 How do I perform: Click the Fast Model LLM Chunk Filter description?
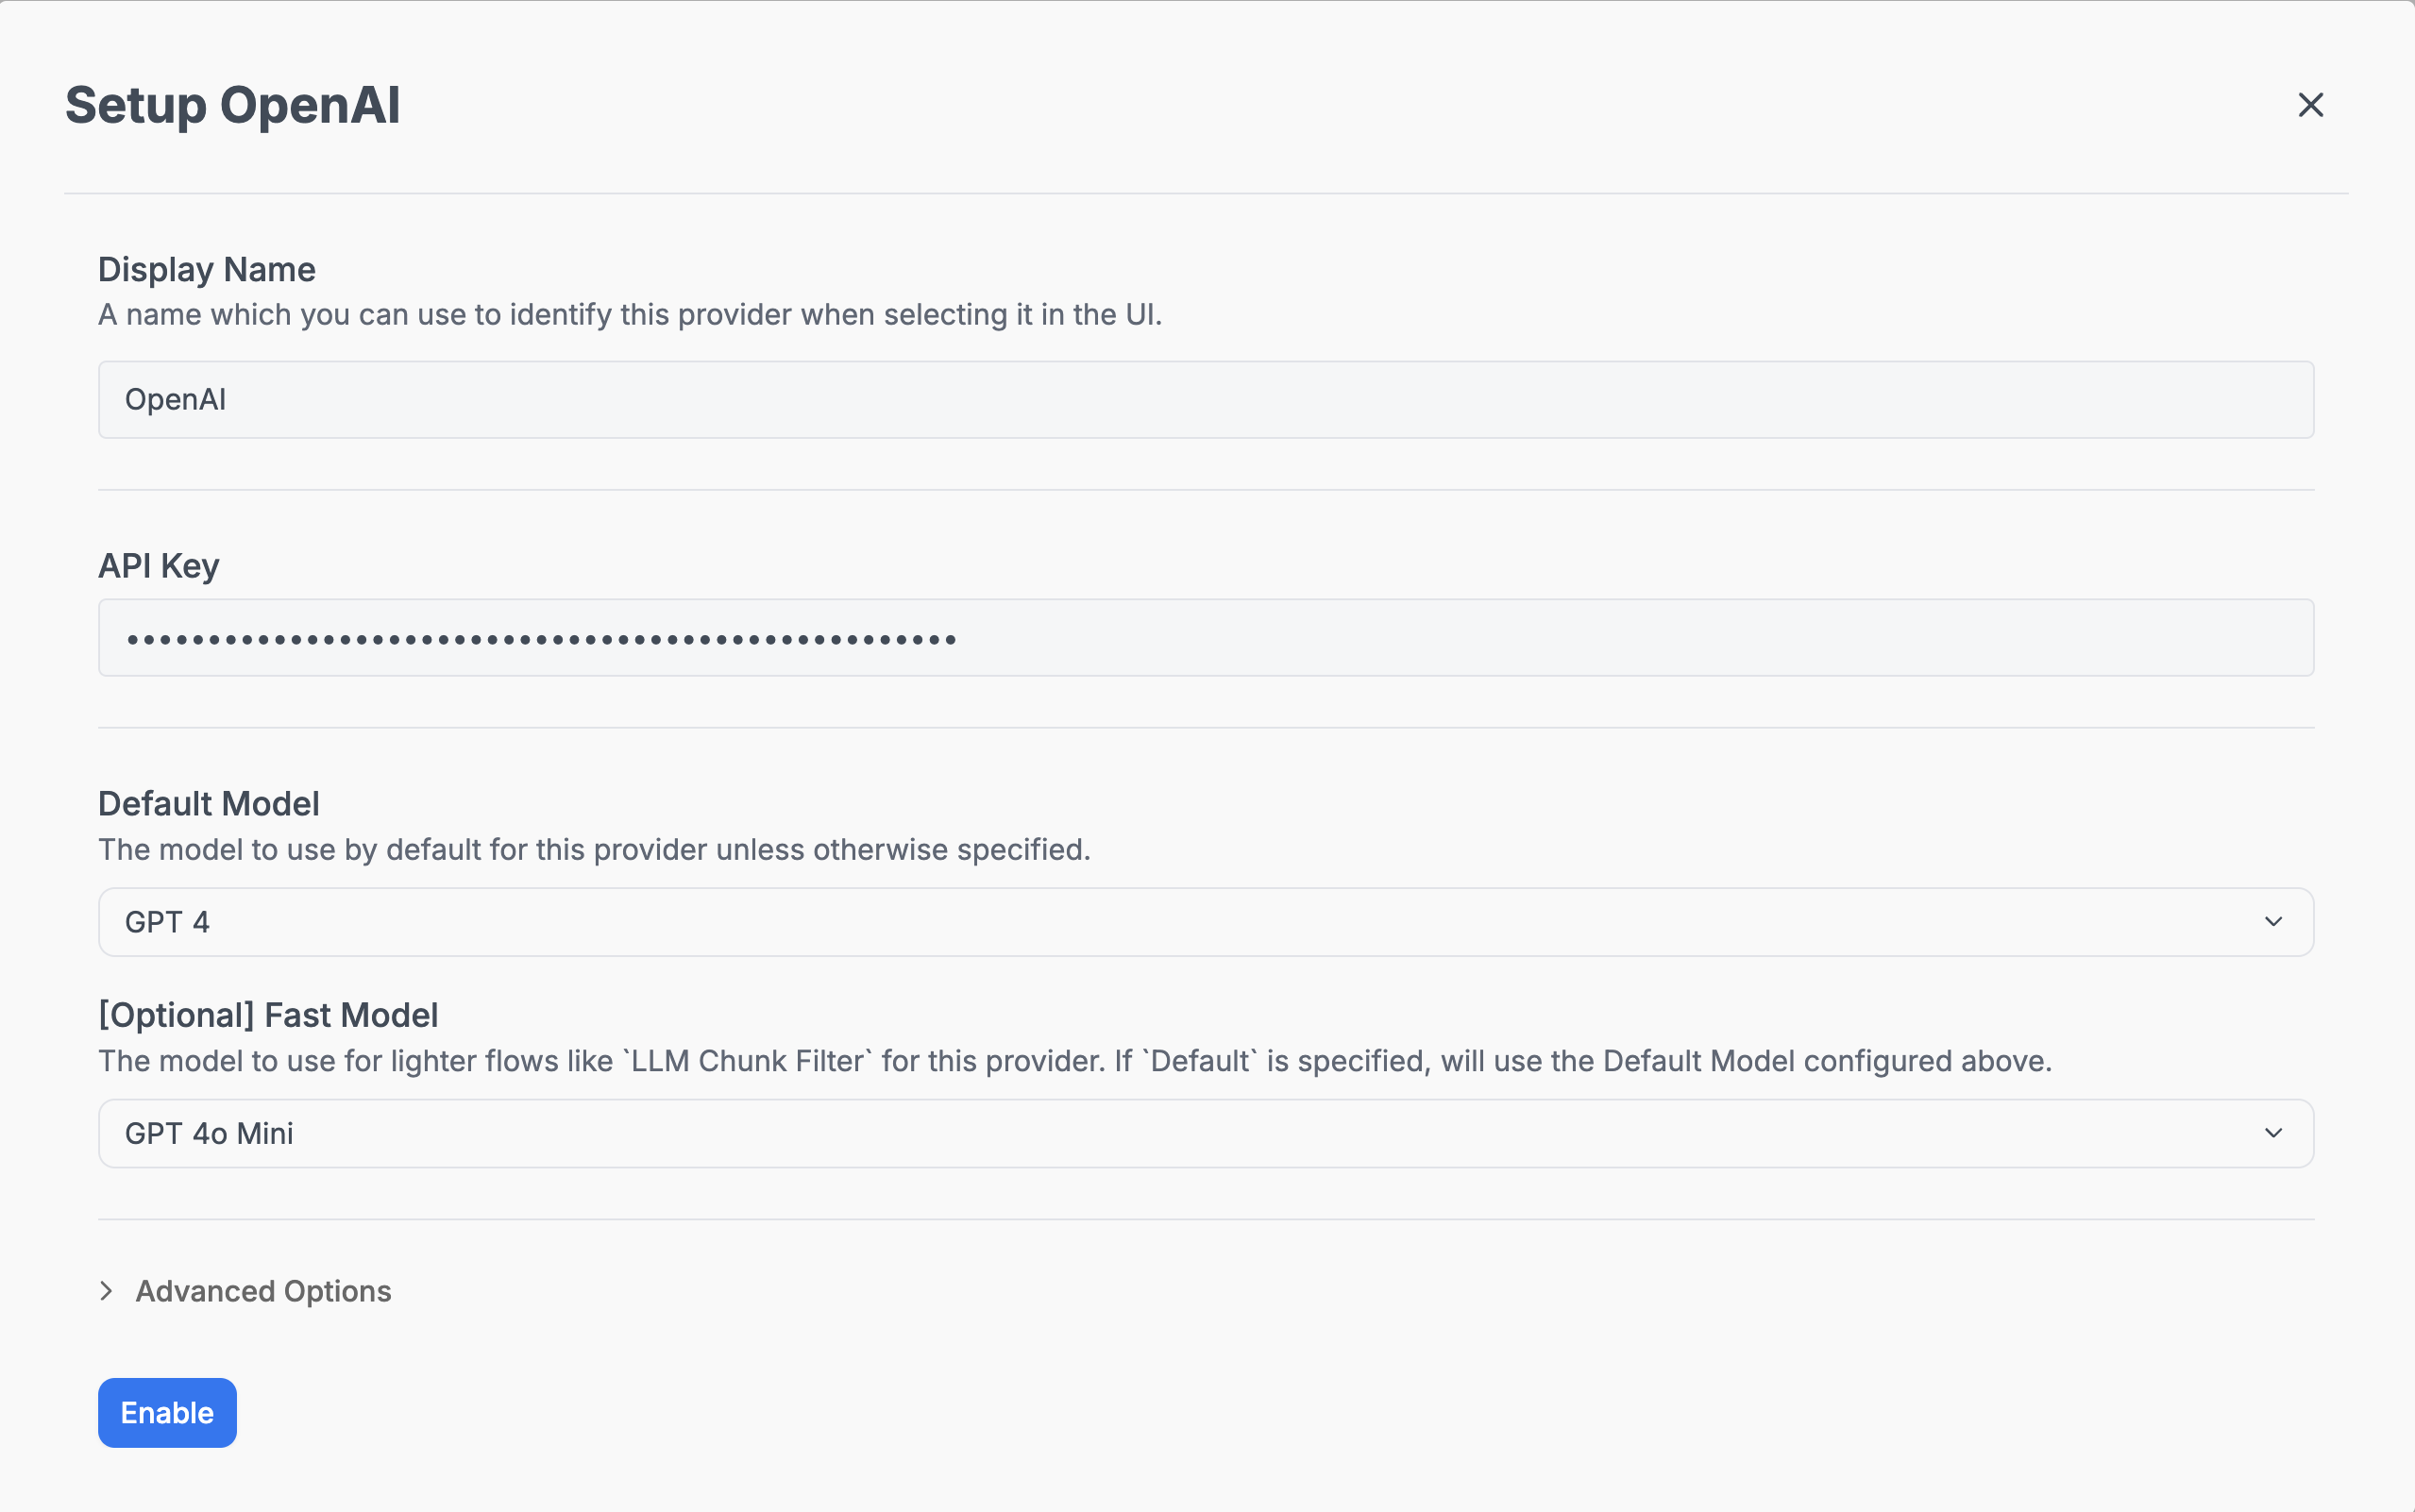(x=1074, y=1061)
